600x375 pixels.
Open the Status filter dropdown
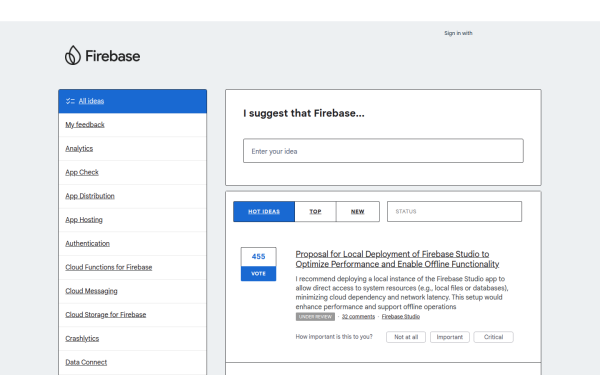pyautogui.click(x=454, y=212)
